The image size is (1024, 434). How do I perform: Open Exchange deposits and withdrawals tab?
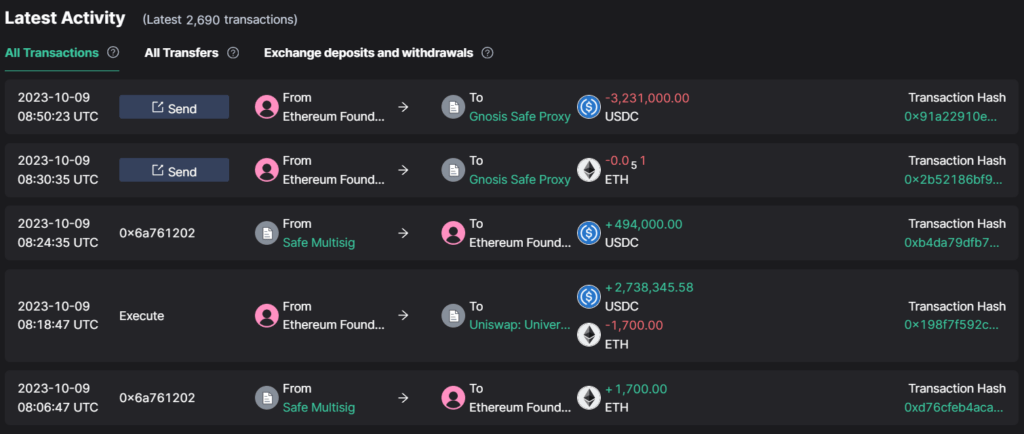(x=368, y=53)
